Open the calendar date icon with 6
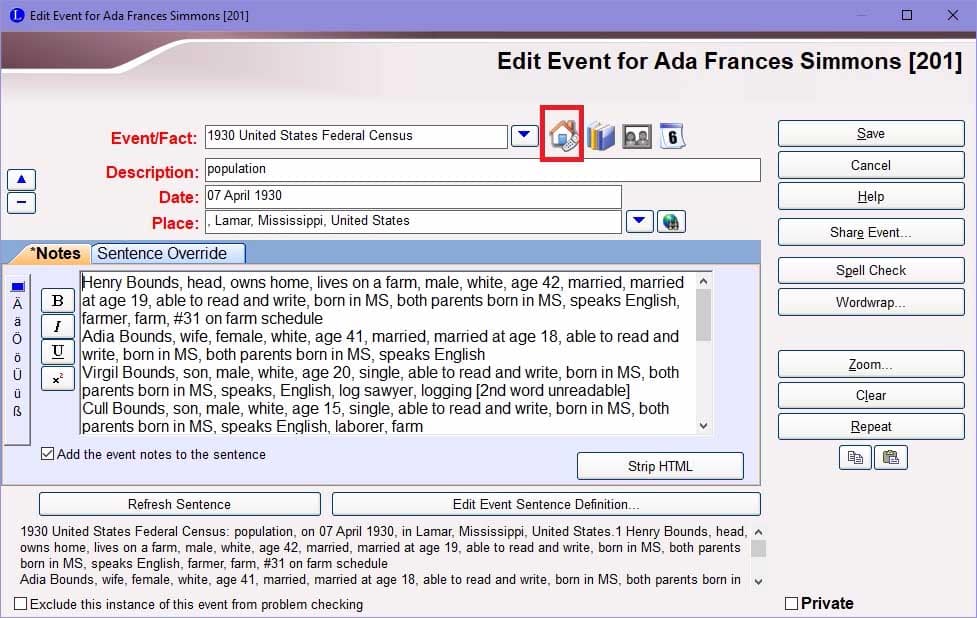 pos(672,136)
